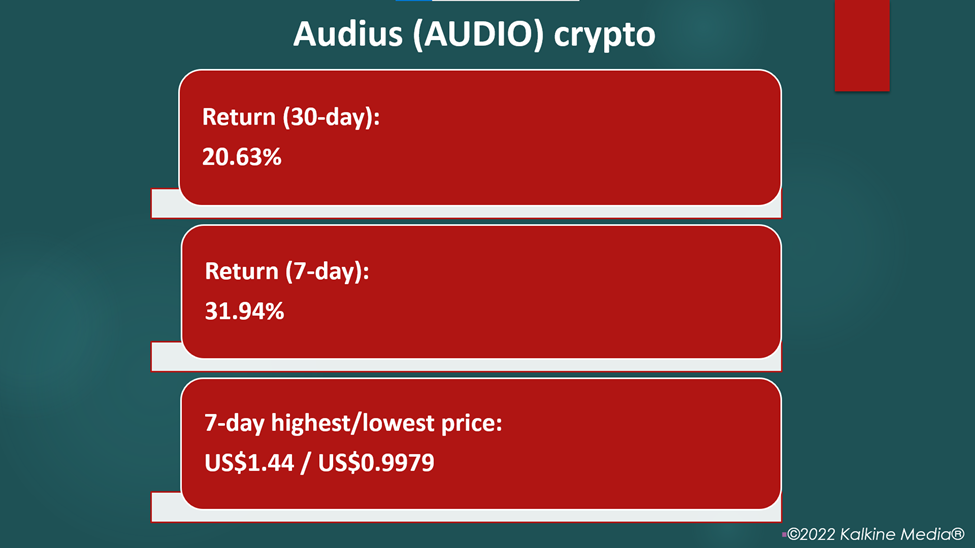
Task: Click the blue segment on top bar
Action: [414, 1]
